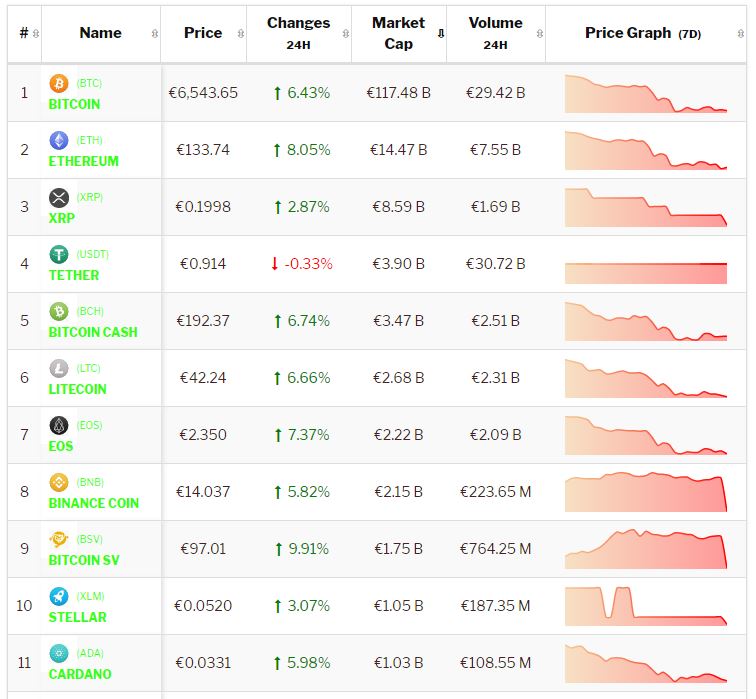The width and height of the screenshot is (756, 699).
Task: Click the Bitcoin orange coin icon
Action: coord(58,83)
